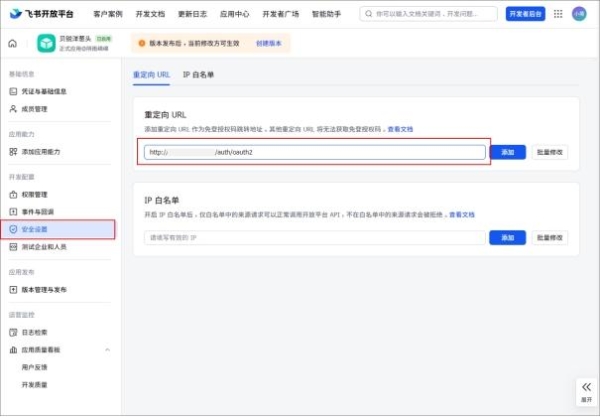
Task: Go to home via the house icon
Action: pos(13,43)
